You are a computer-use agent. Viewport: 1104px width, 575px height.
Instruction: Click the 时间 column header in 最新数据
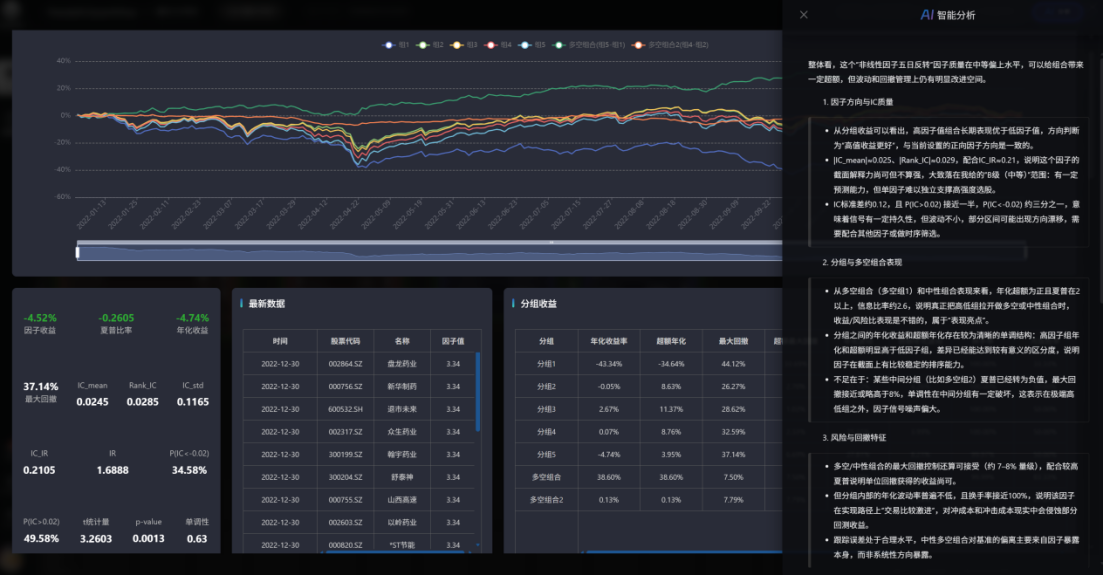(280, 340)
